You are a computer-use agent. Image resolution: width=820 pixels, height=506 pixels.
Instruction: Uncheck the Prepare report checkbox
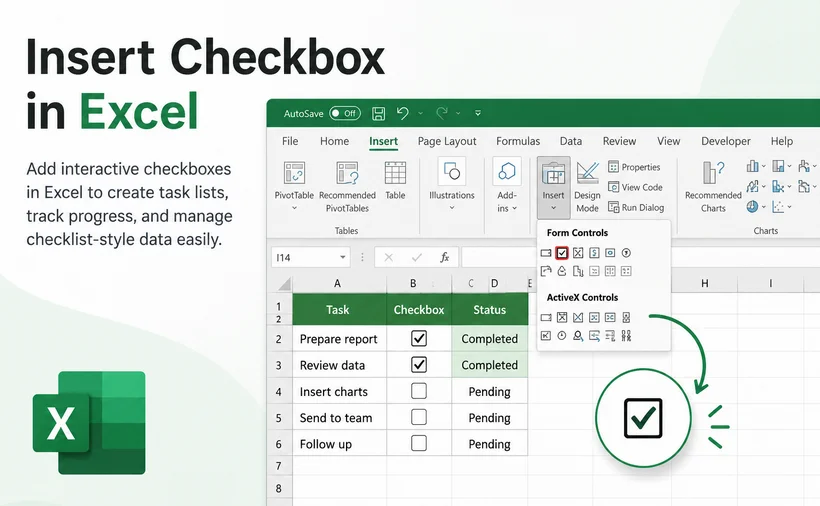click(x=419, y=338)
